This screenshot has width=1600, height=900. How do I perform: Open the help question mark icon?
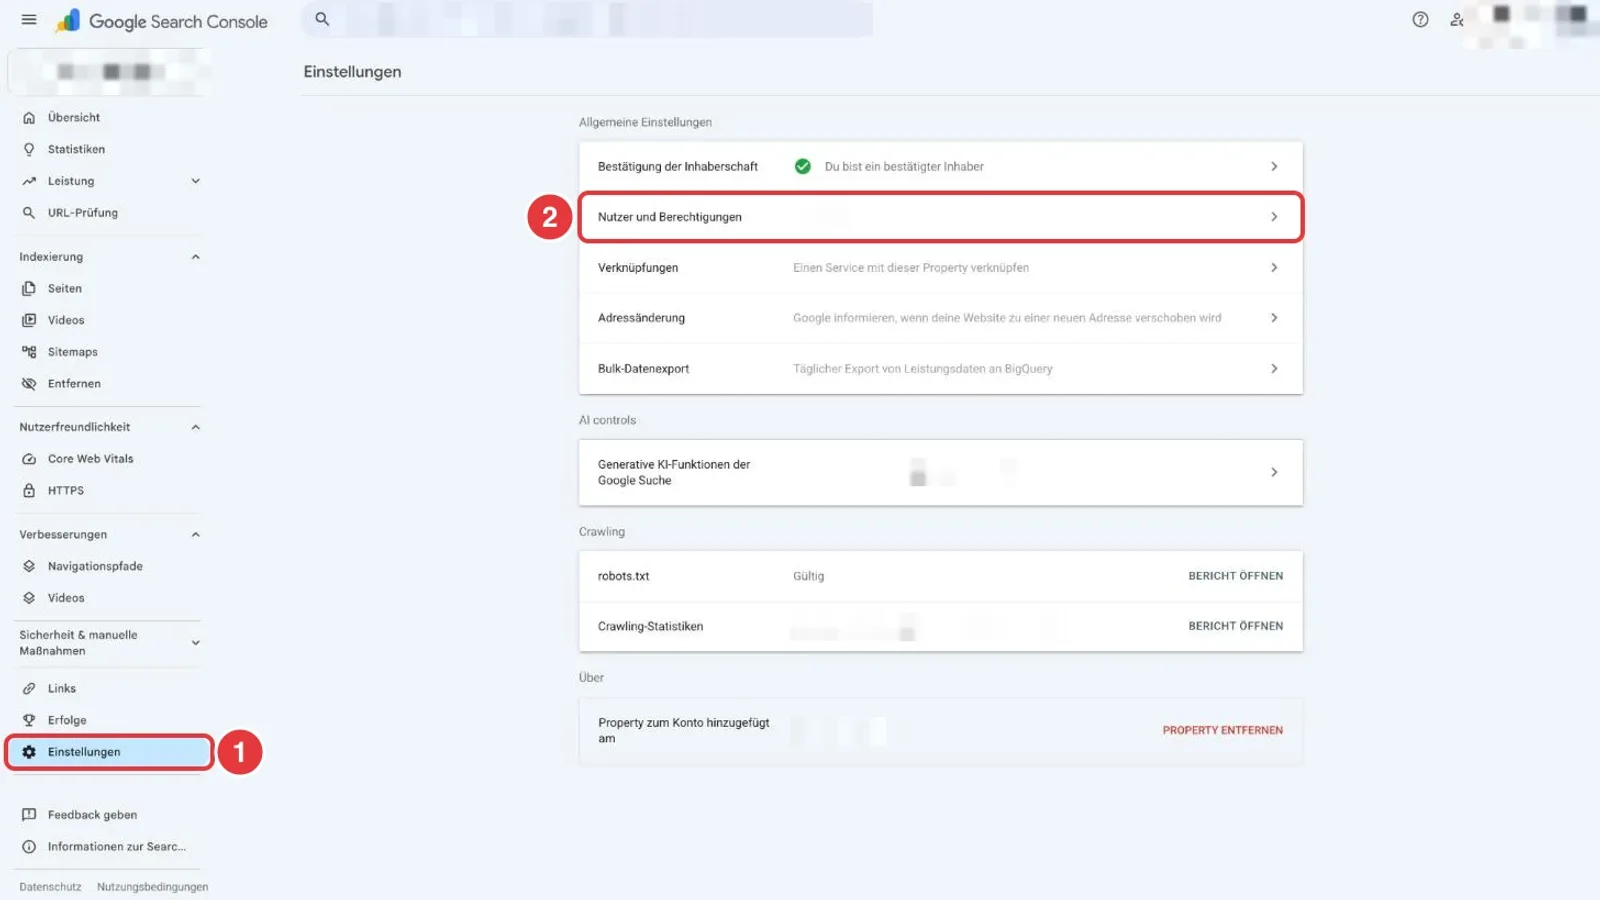click(1420, 20)
